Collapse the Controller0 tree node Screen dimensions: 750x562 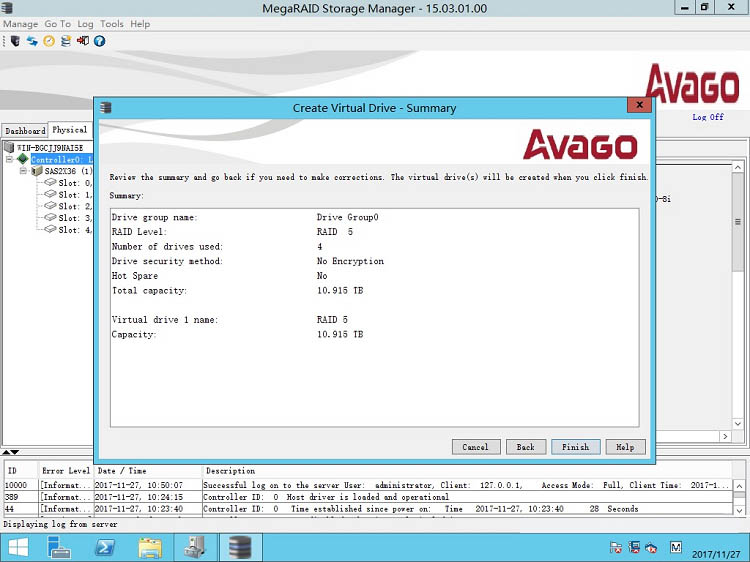pos(9,159)
